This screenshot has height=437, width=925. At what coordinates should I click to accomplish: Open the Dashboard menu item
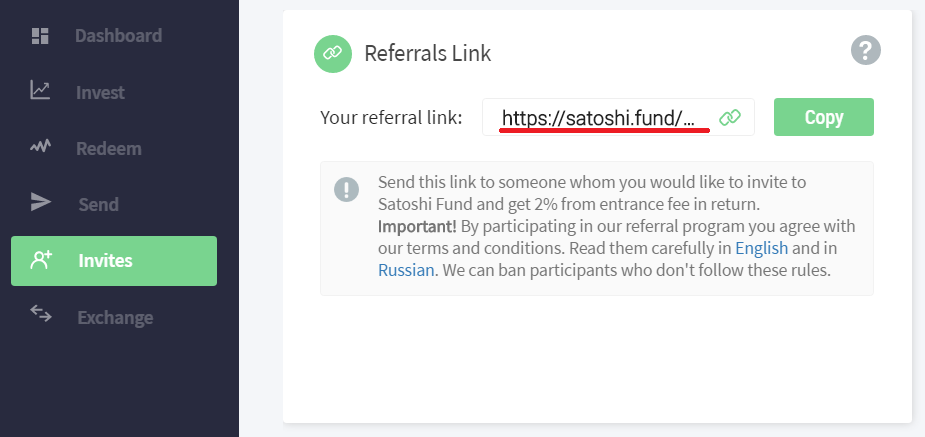point(118,36)
